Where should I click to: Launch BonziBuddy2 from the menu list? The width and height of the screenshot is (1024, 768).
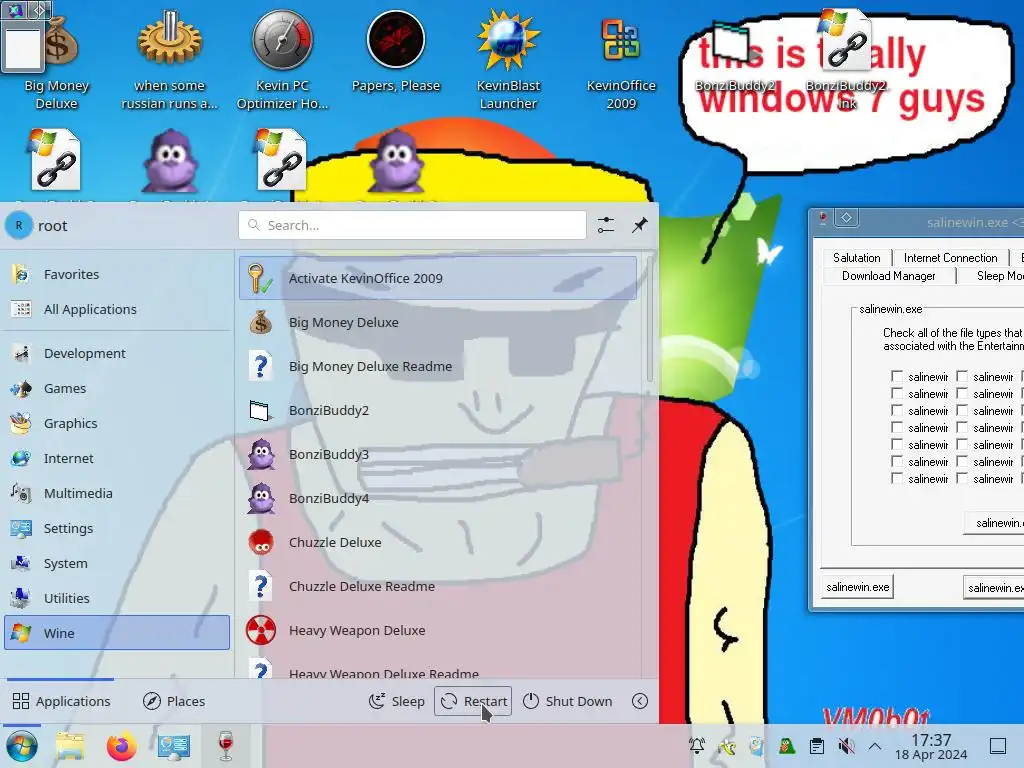438,411
